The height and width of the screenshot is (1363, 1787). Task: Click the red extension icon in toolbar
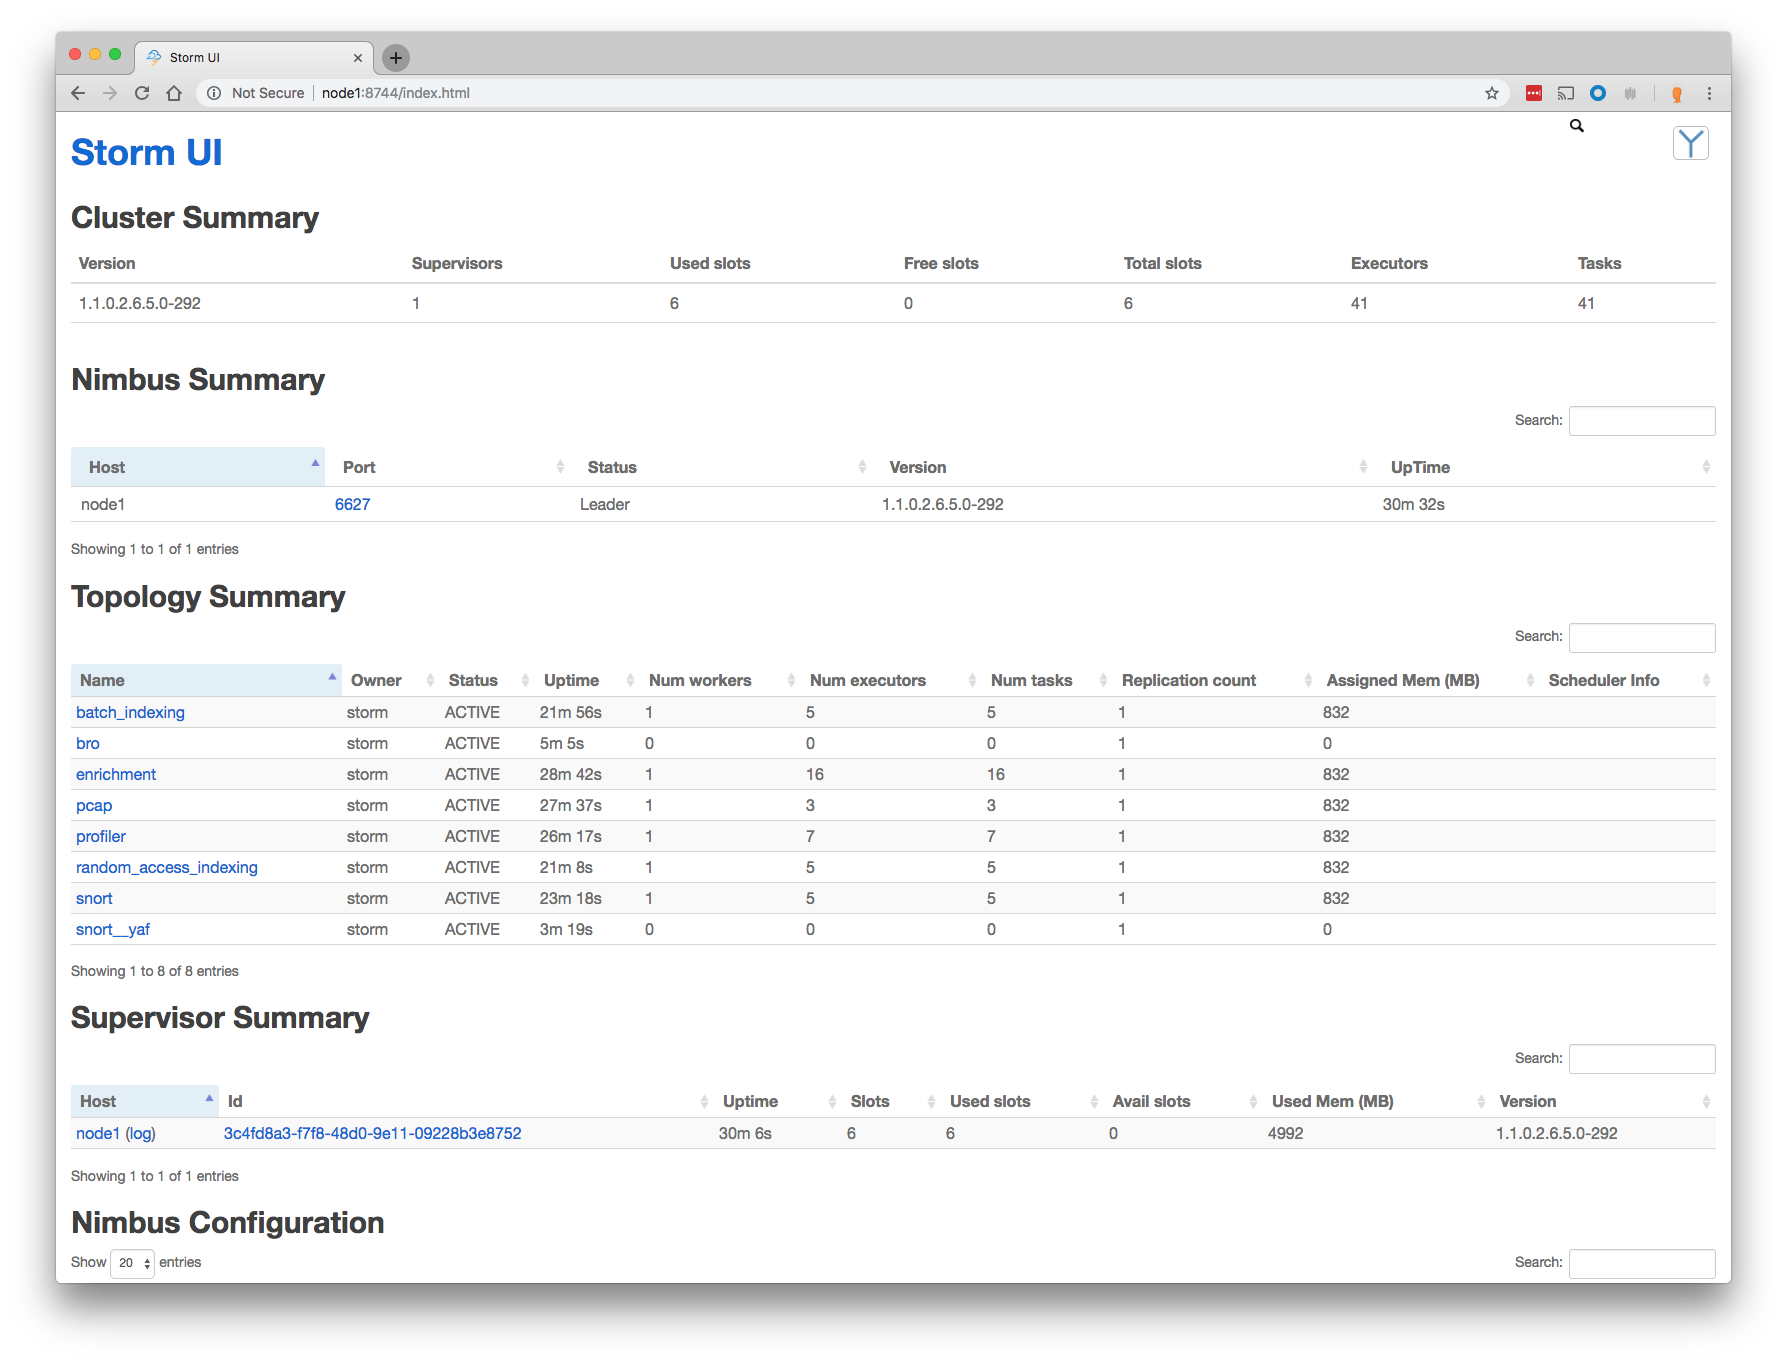pyautogui.click(x=1534, y=93)
